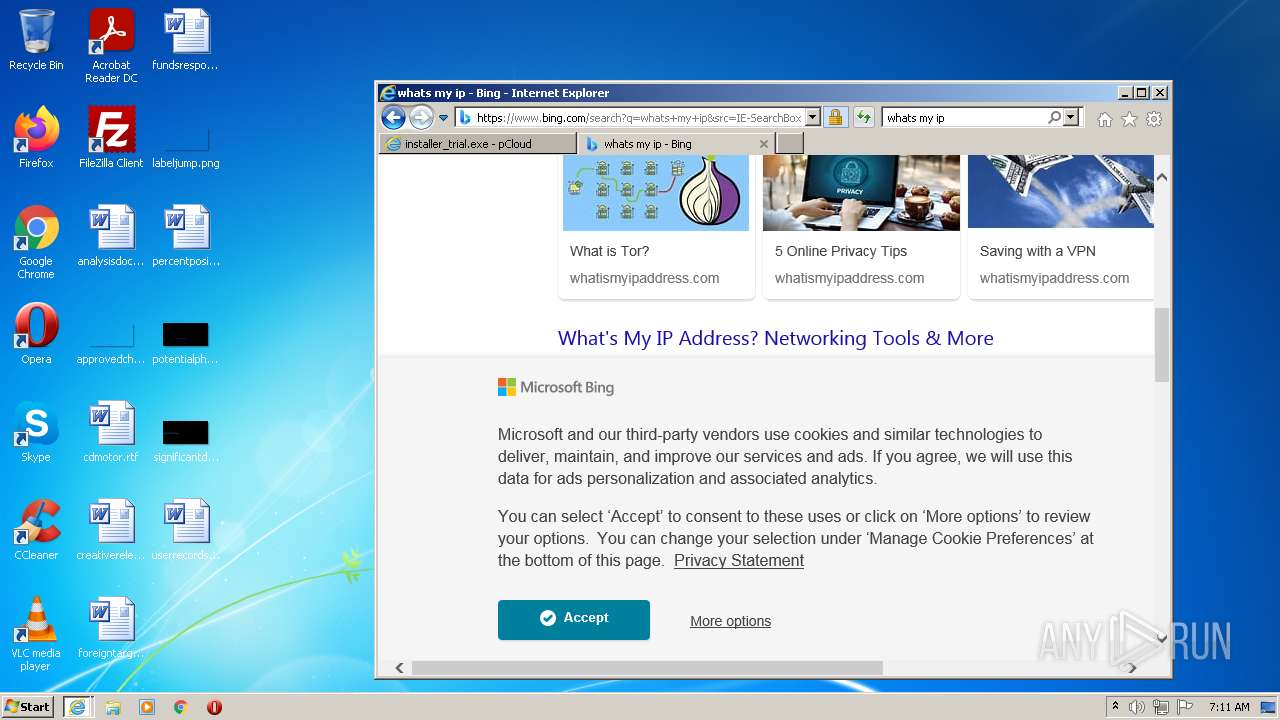Select the Firefox desktop shortcut
The height and width of the screenshot is (720, 1280).
pos(36,138)
